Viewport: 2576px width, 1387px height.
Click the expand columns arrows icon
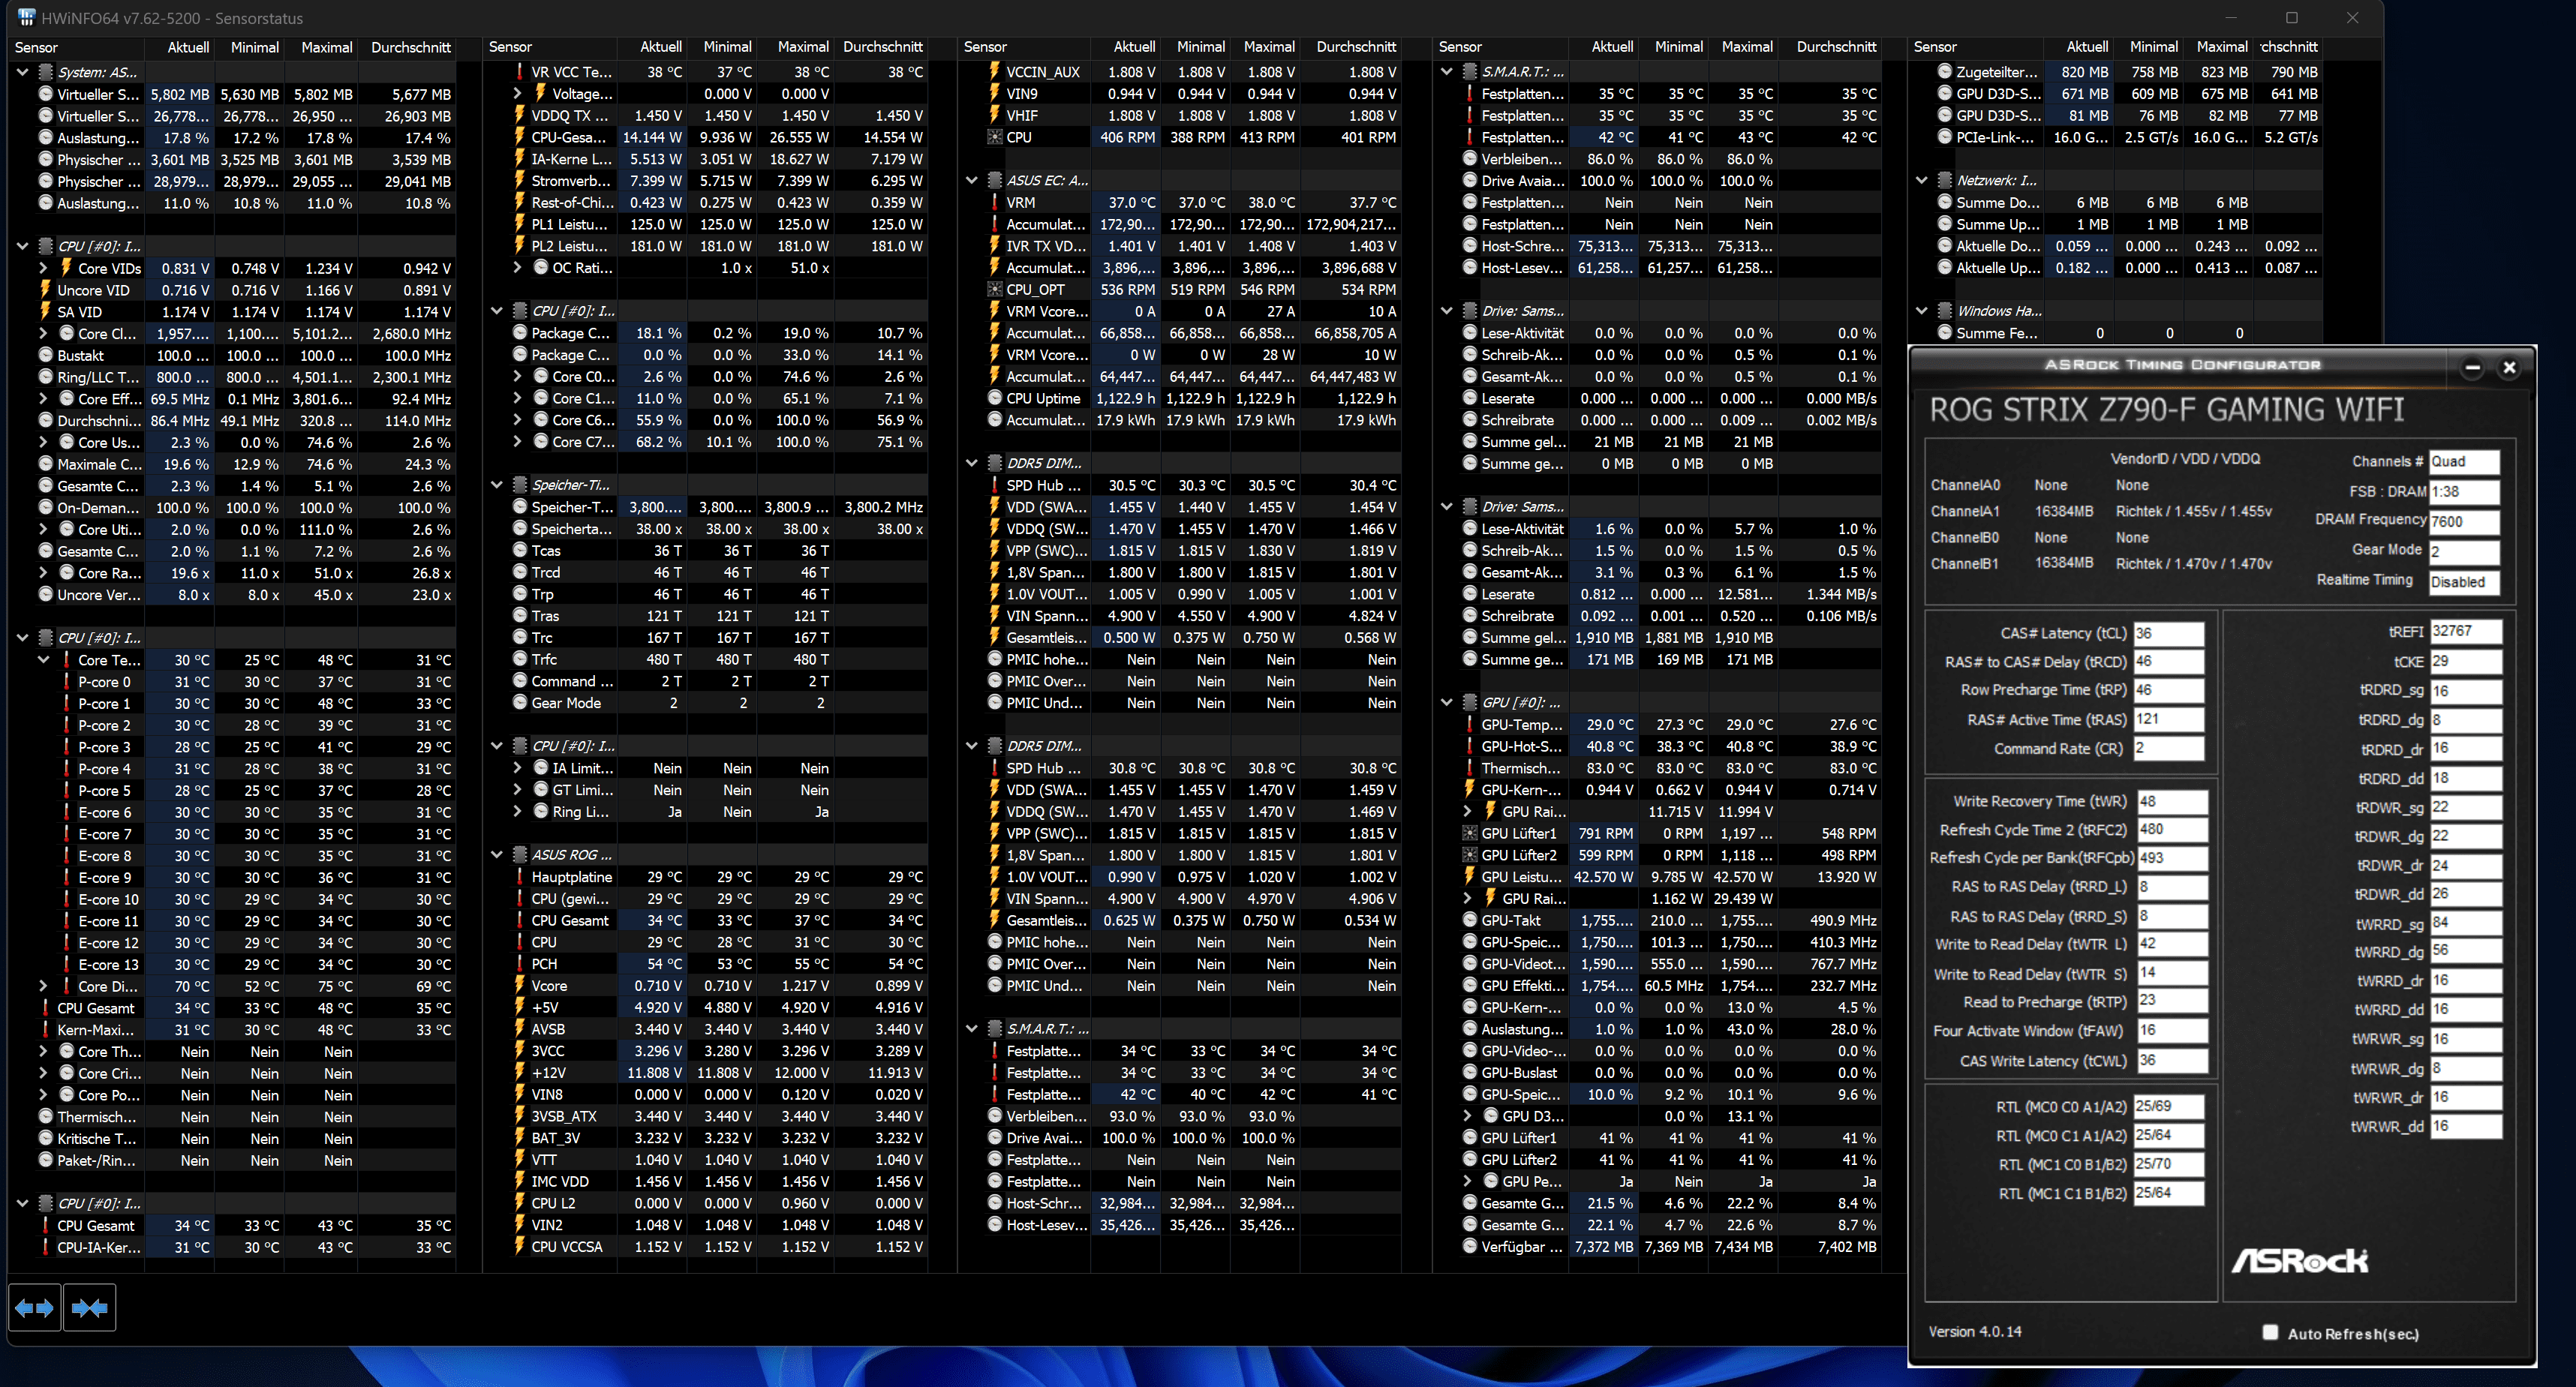(34, 1308)
